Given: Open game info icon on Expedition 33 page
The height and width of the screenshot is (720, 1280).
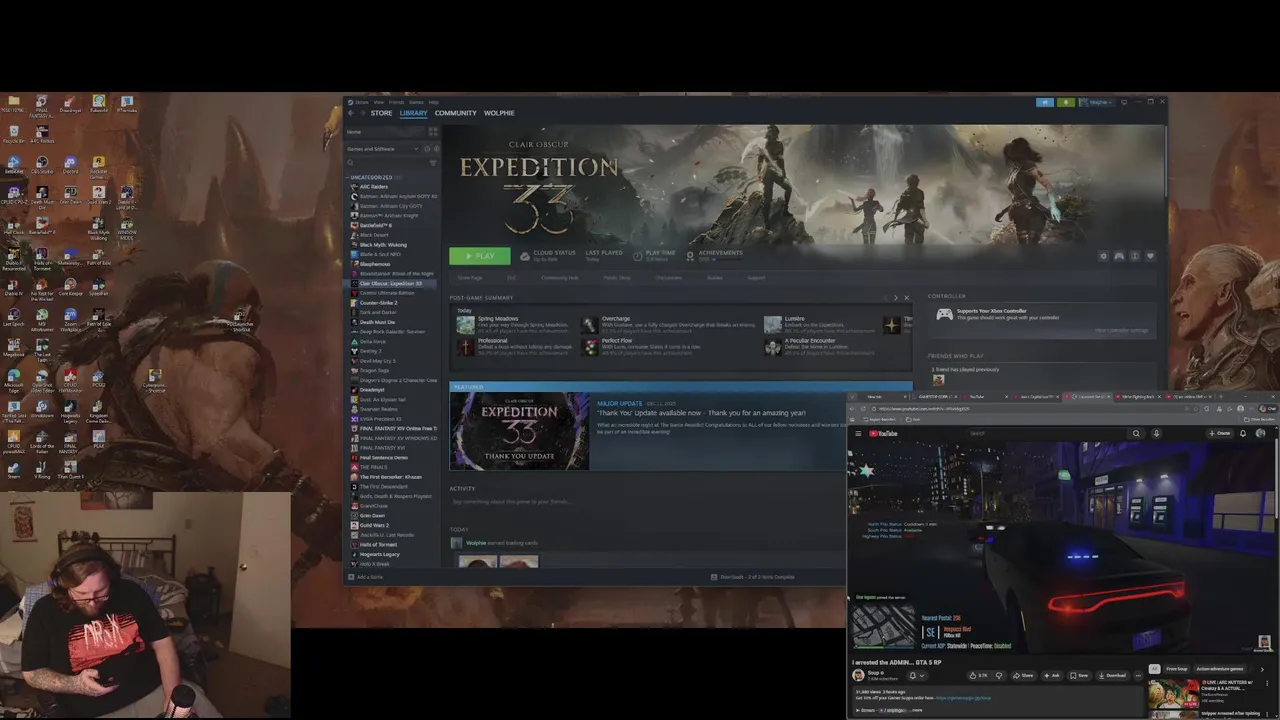Looking at the screenshot, I should pos(1134,256).
